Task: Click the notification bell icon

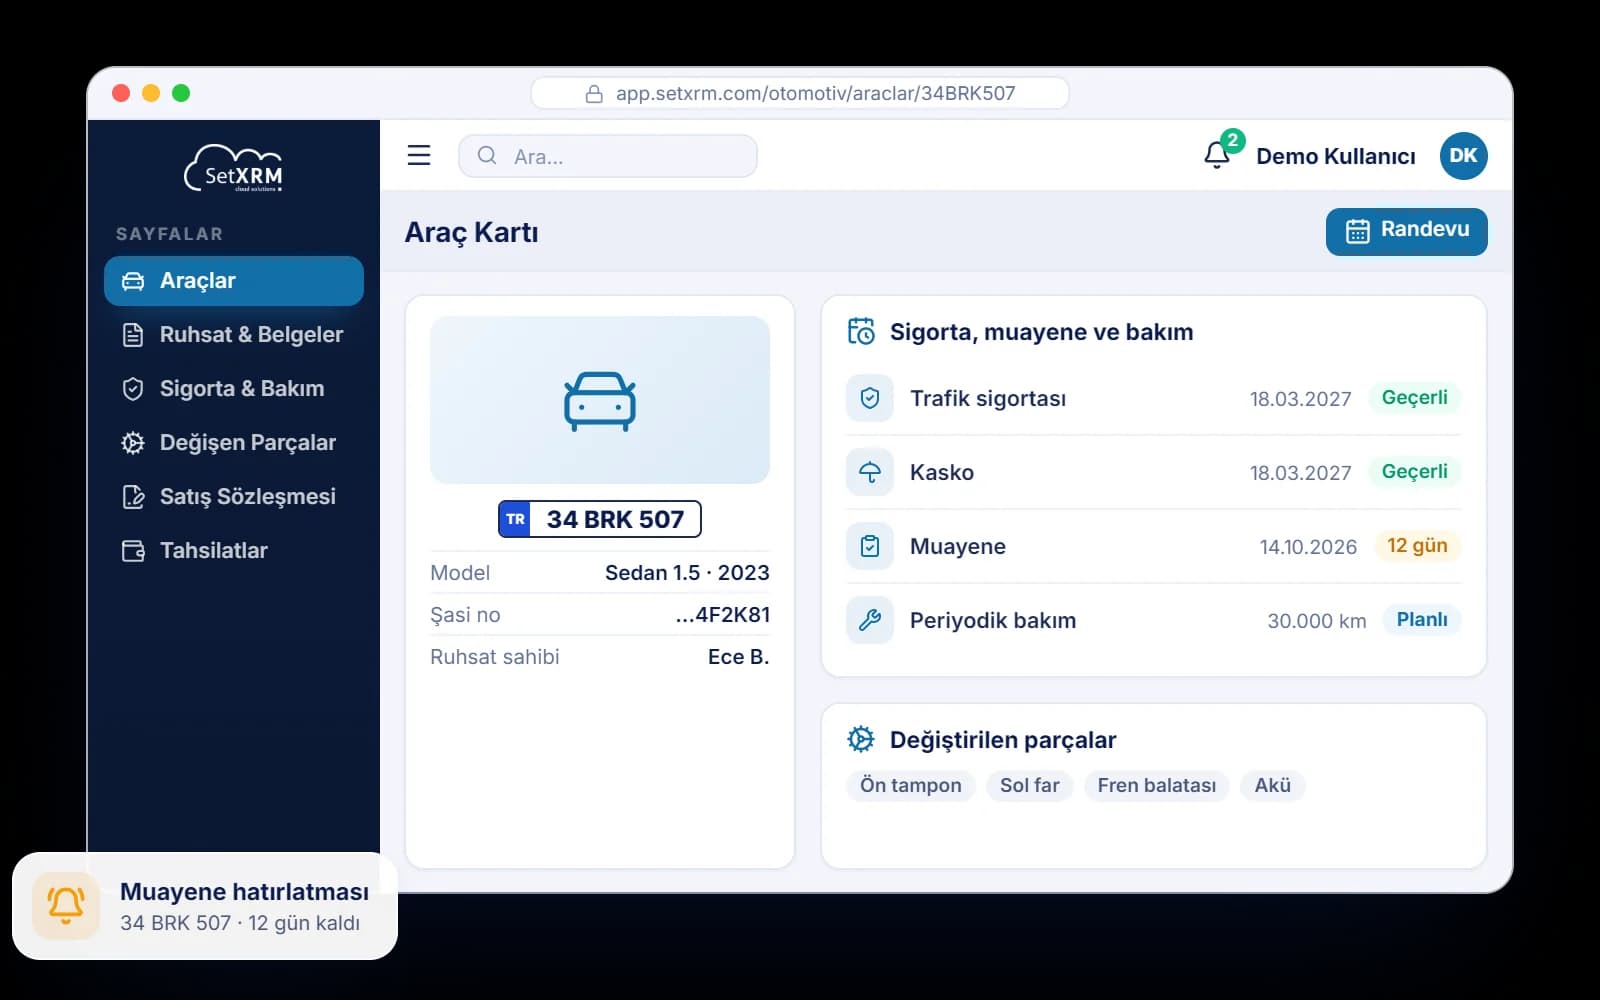Action: [1217, 155]
